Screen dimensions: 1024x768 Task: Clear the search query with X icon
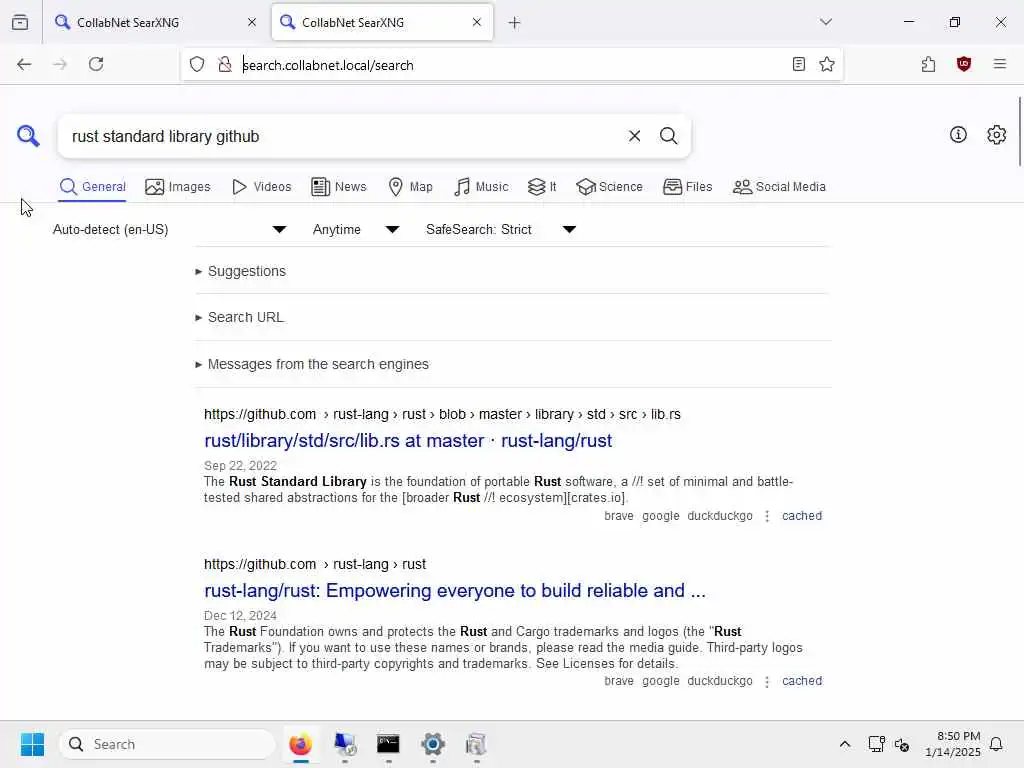(x=634, y=136)
